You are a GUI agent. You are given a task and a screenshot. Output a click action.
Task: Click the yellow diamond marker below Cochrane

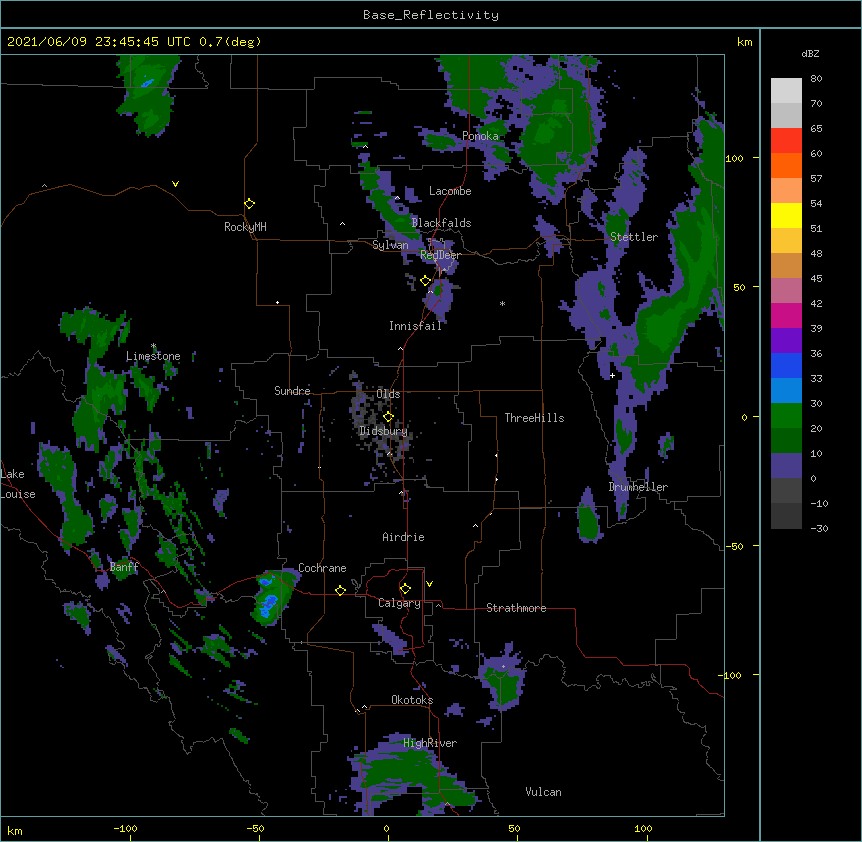(340, 590)
